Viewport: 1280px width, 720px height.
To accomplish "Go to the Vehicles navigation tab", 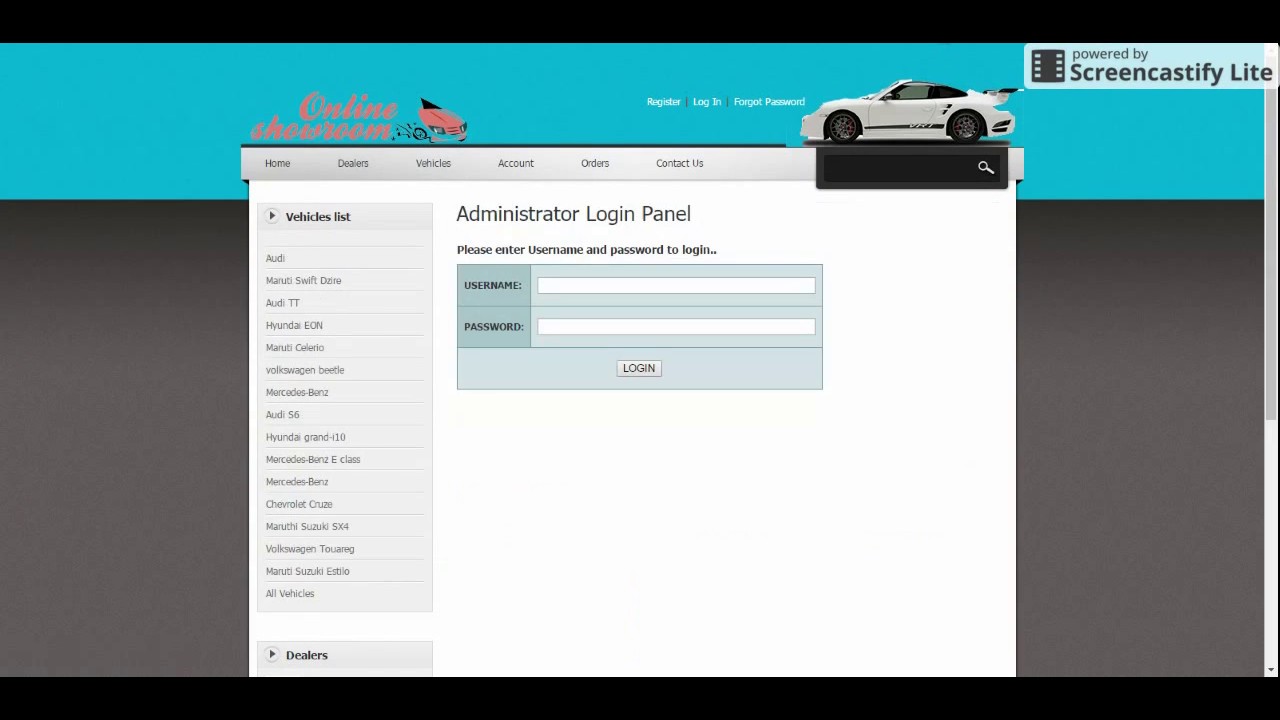I will click(x=433, y=163).
